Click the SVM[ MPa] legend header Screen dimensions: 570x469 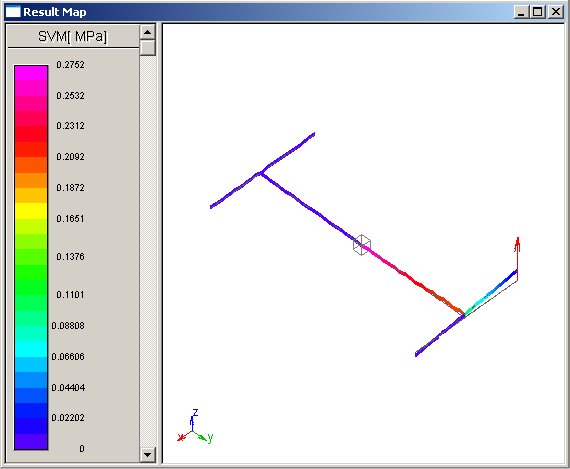[73, 36]
